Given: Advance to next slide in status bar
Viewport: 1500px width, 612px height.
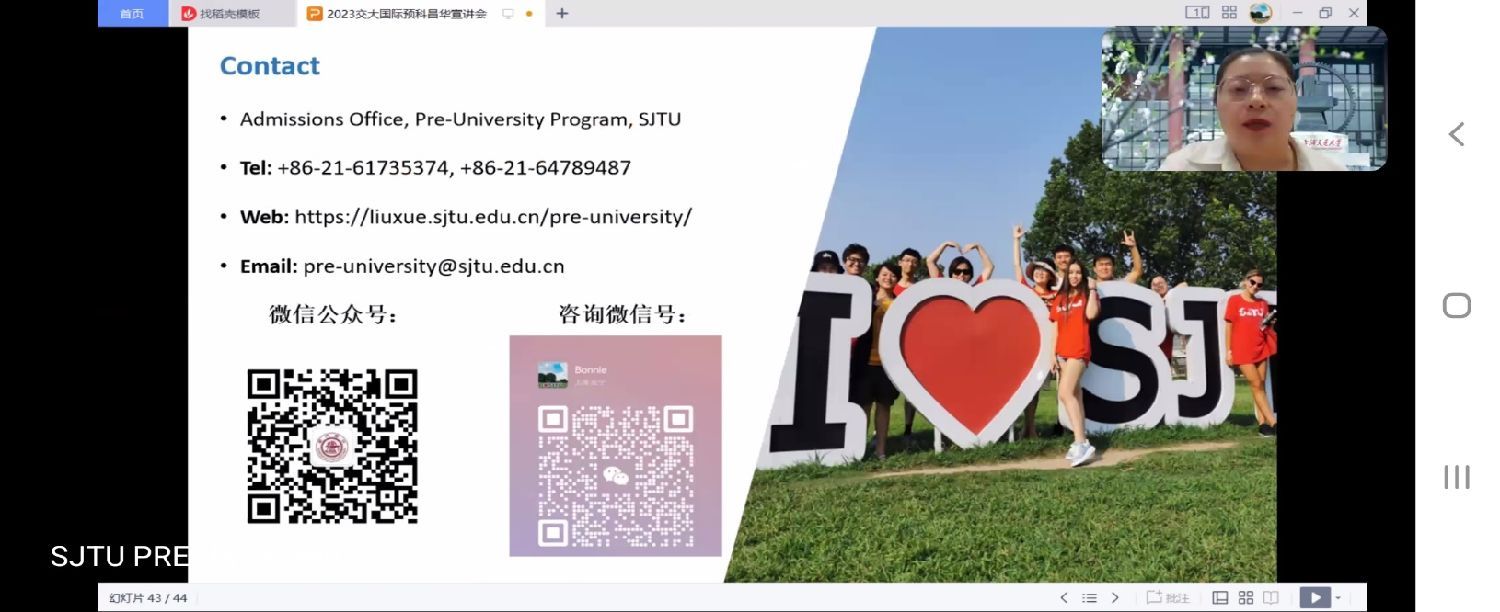Looking at the screenshot, I should pyautogui.click(x=1115, y=598).
